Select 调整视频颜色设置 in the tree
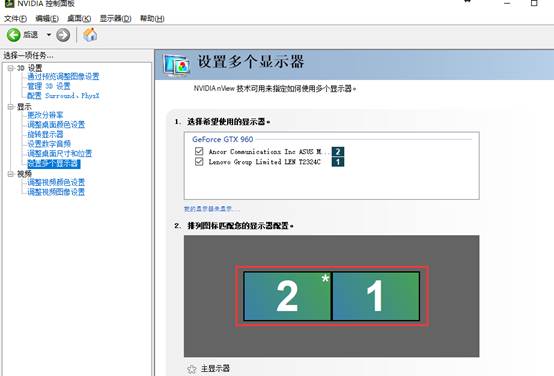The image size is (554, 376). pyautogui.click(x=56, y=182)
